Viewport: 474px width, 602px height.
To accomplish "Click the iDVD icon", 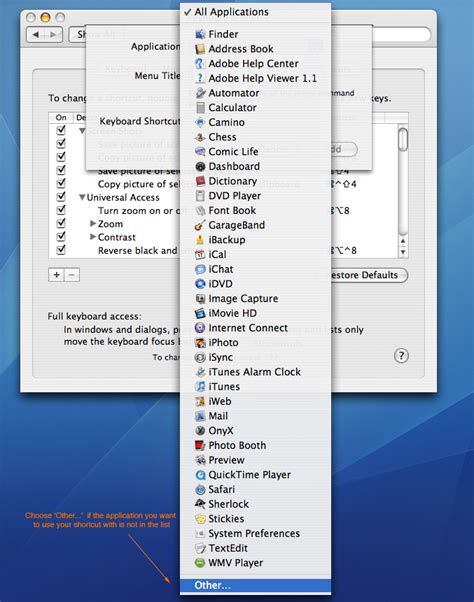I will (x=200, y=284).
